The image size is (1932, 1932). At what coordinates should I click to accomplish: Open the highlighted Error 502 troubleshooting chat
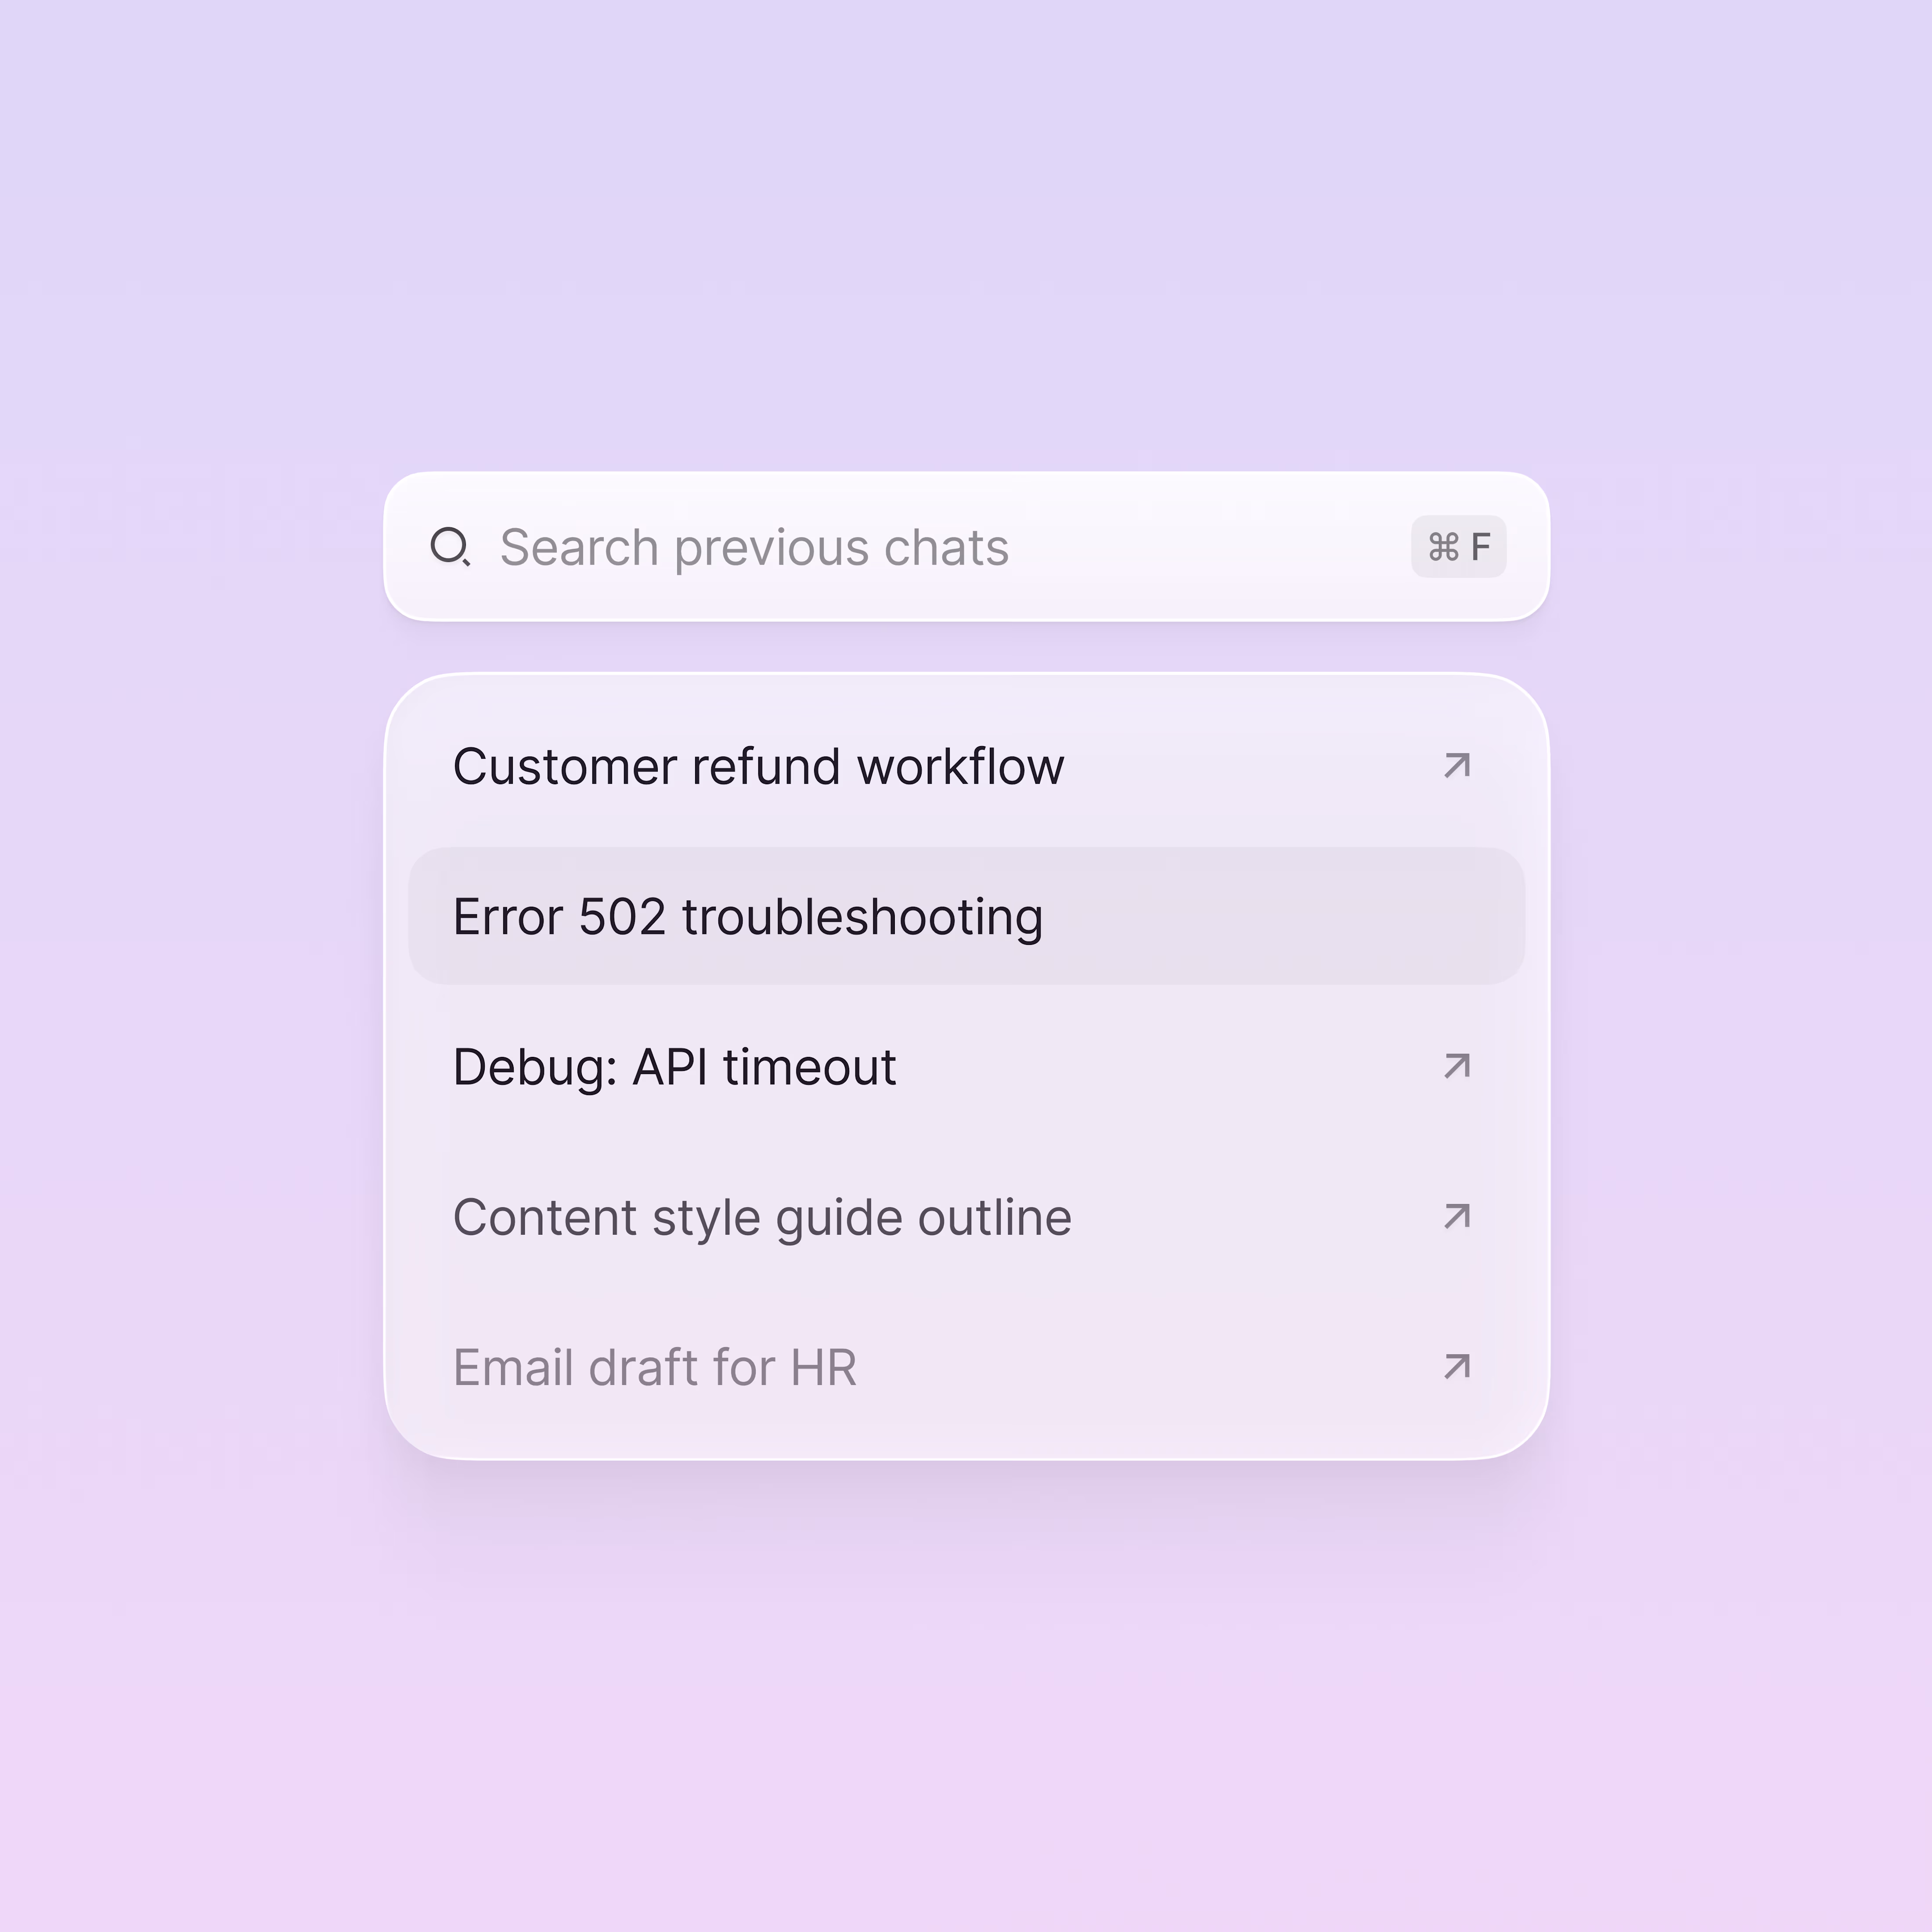pos(966,916)
